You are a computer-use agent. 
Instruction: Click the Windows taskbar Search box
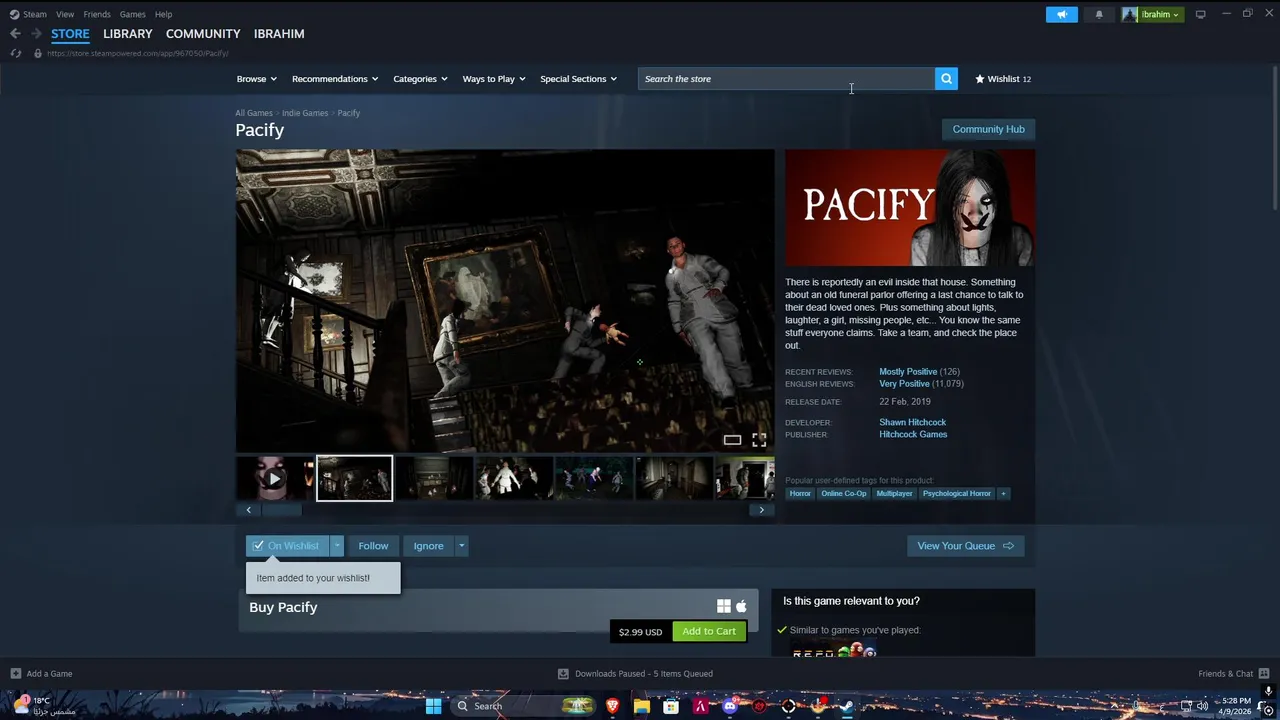523,706
